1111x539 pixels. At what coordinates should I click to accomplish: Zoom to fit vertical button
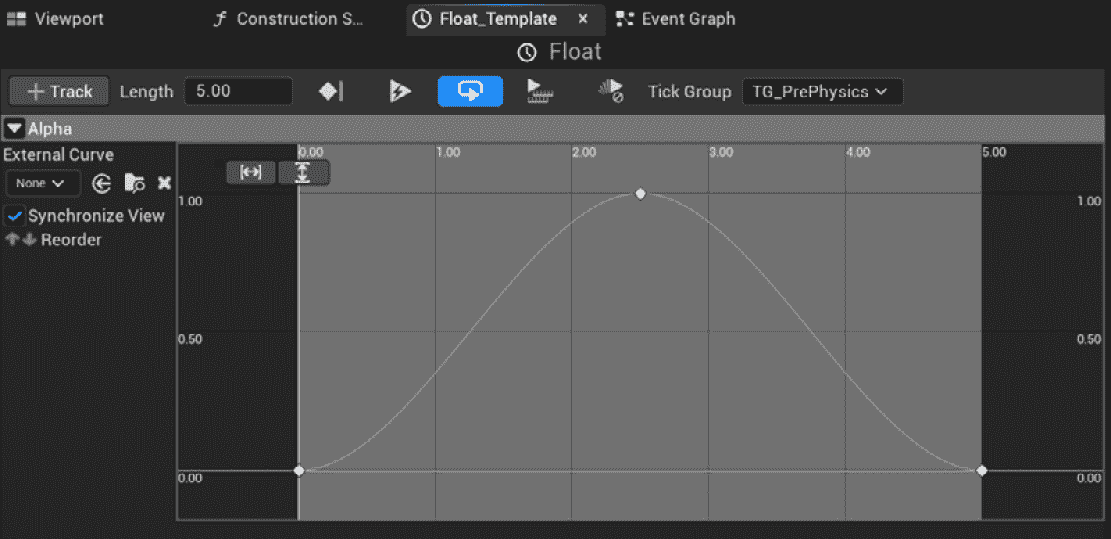(303, 172)
